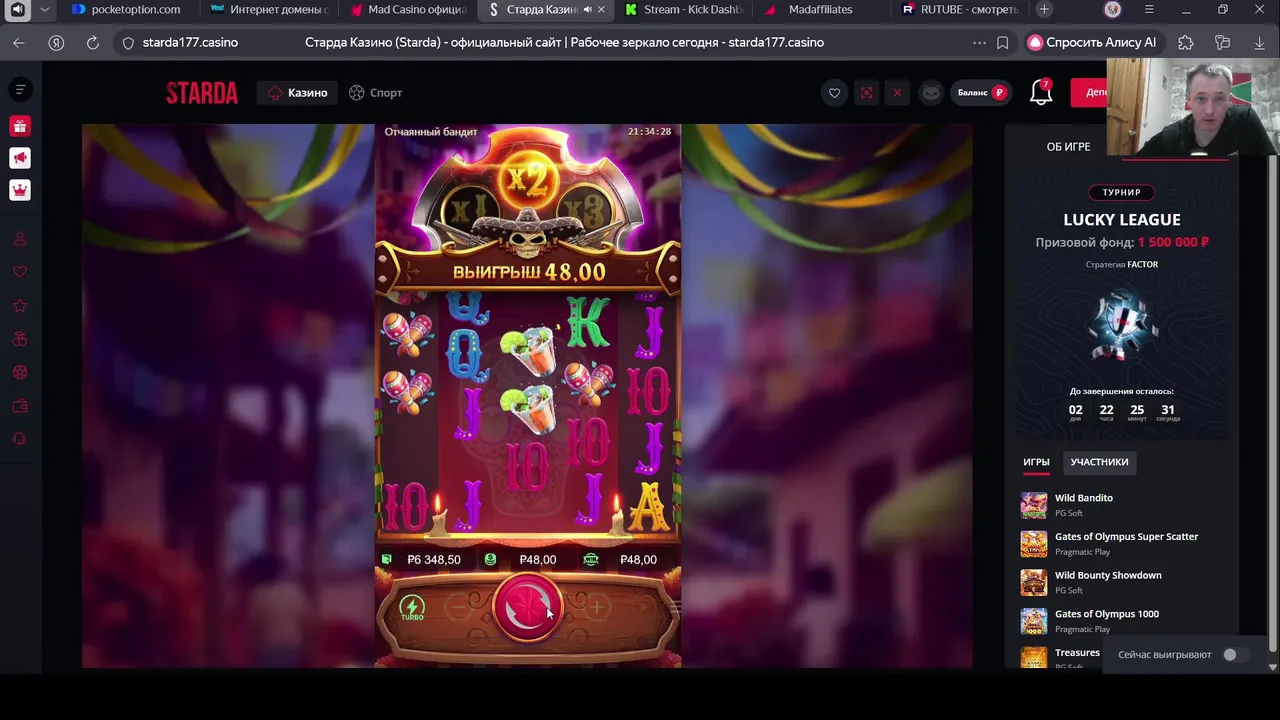This screenshot has height=720, width=1280.
Task: Click the green WIN icon
Action: point(591,560)
